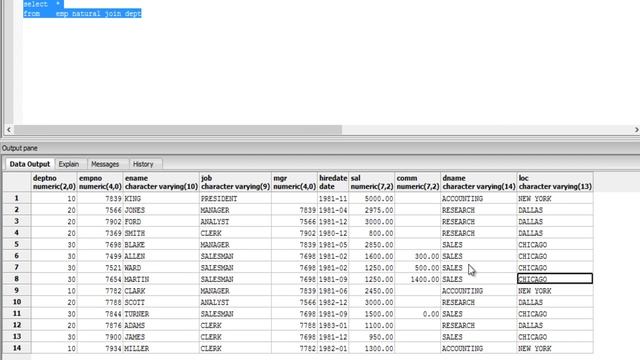This screenshot has height=360, width=640.
Task: Click the highlighted CHICAGO cell in row 8
Action: point(555,279)
